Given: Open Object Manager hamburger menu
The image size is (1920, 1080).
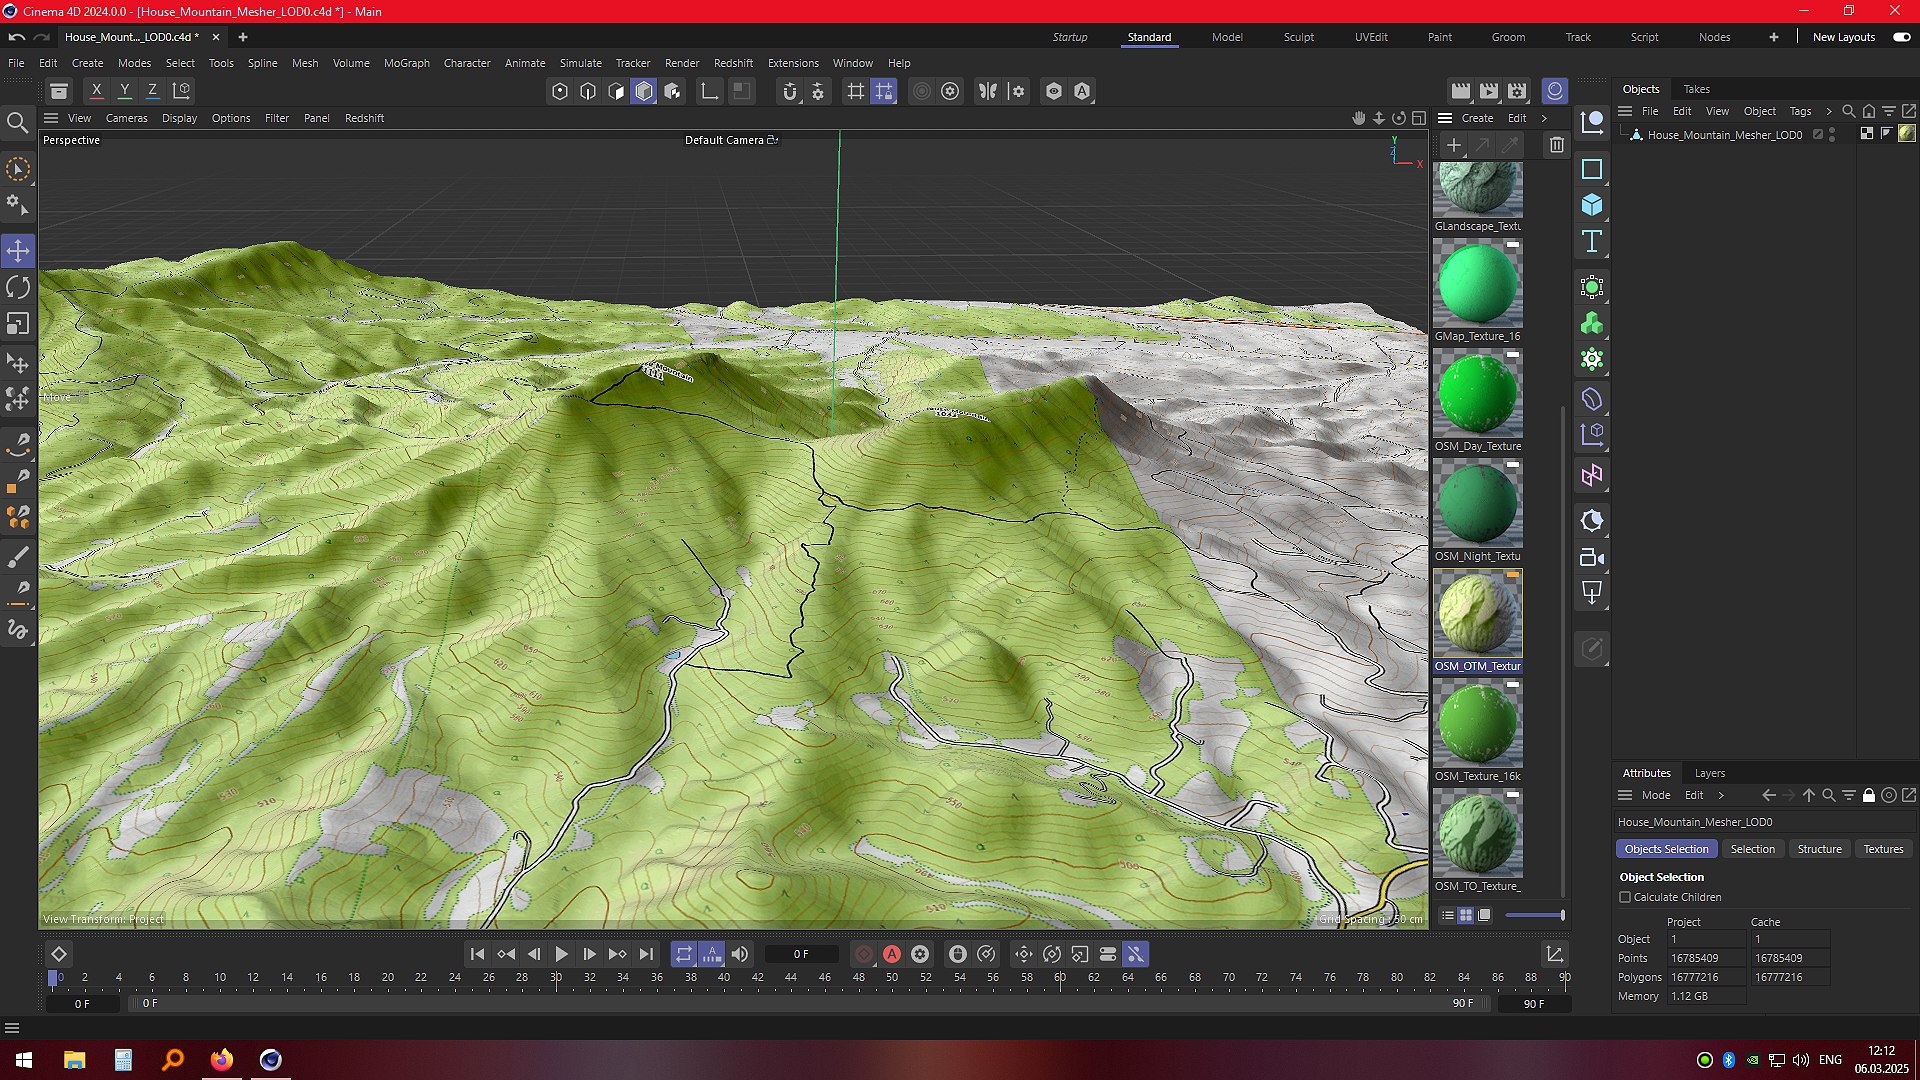Looking at the screenshot, I should point(1625,111).
